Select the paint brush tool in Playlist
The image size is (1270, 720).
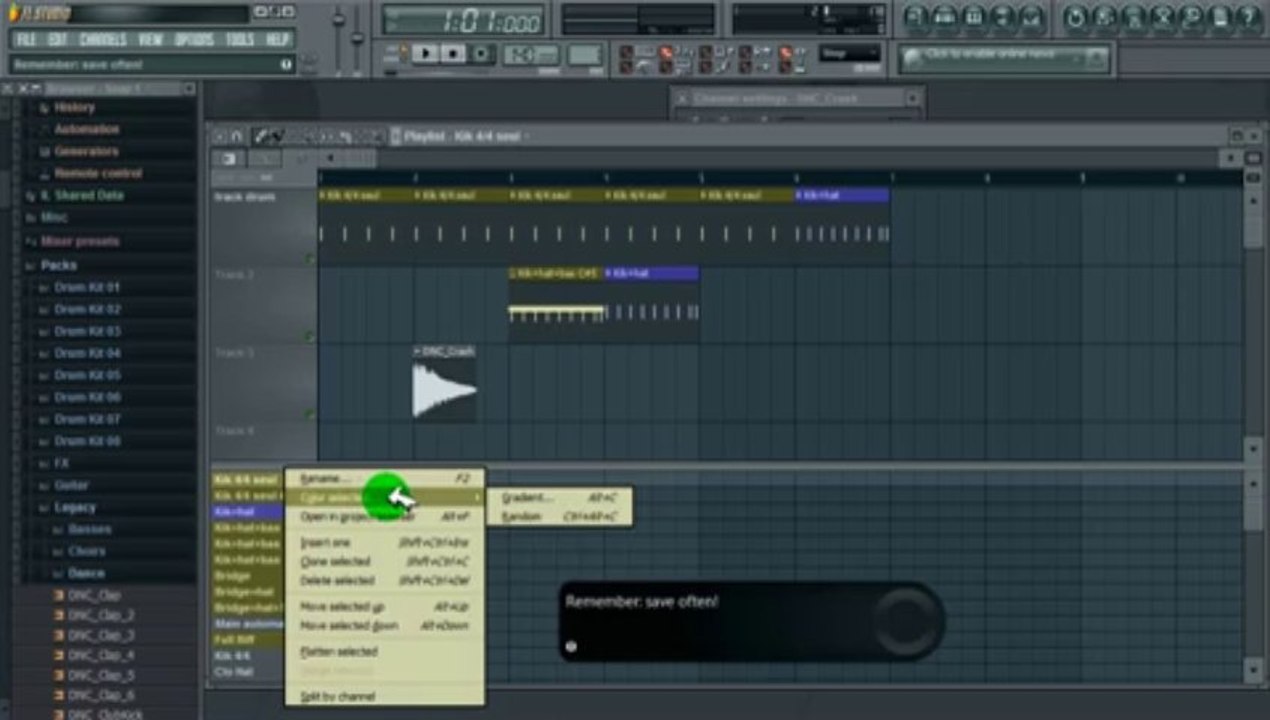(276, 136)
